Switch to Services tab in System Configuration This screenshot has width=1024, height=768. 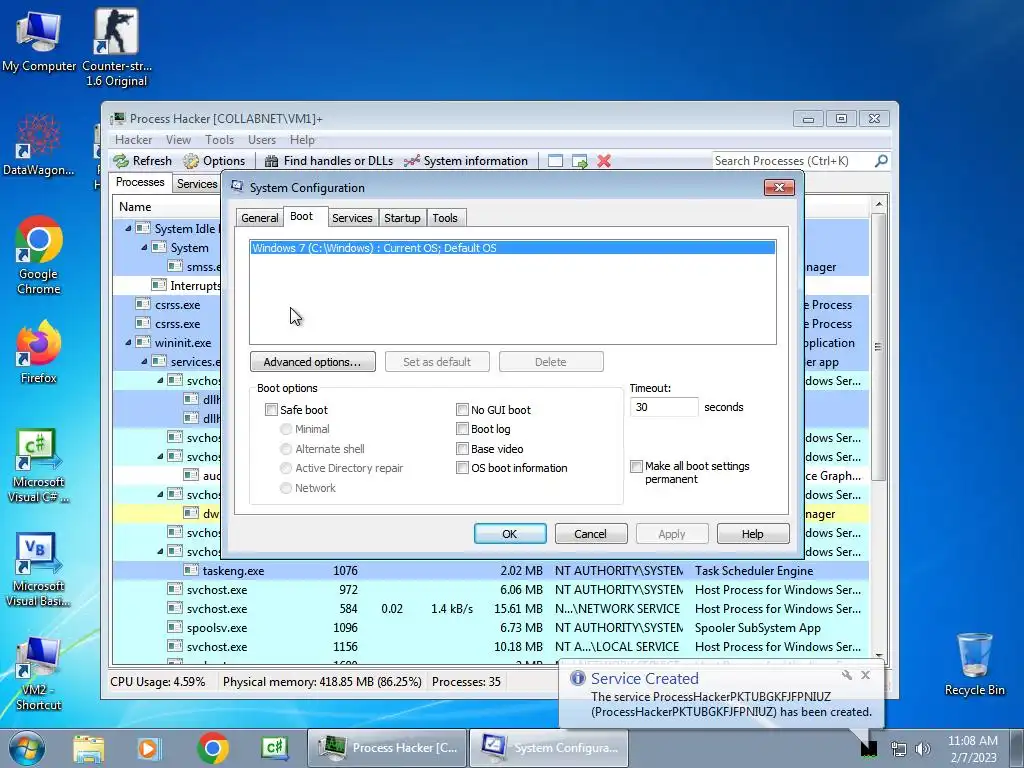point(352,218)
